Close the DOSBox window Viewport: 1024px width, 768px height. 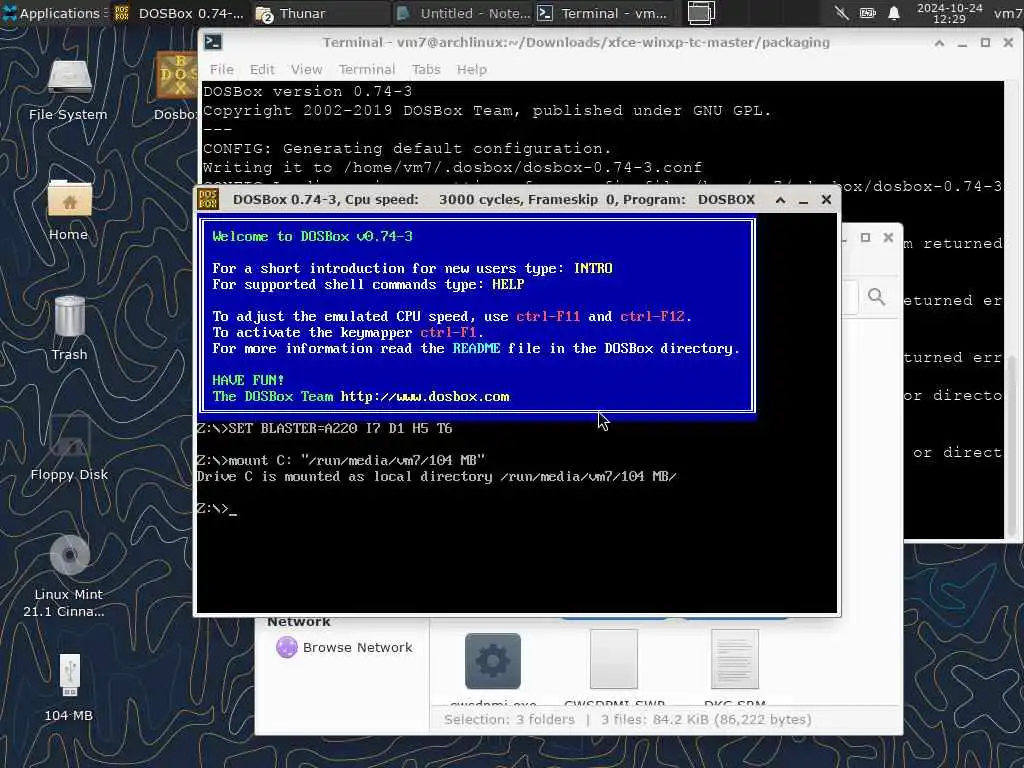[x=826, y=200]
